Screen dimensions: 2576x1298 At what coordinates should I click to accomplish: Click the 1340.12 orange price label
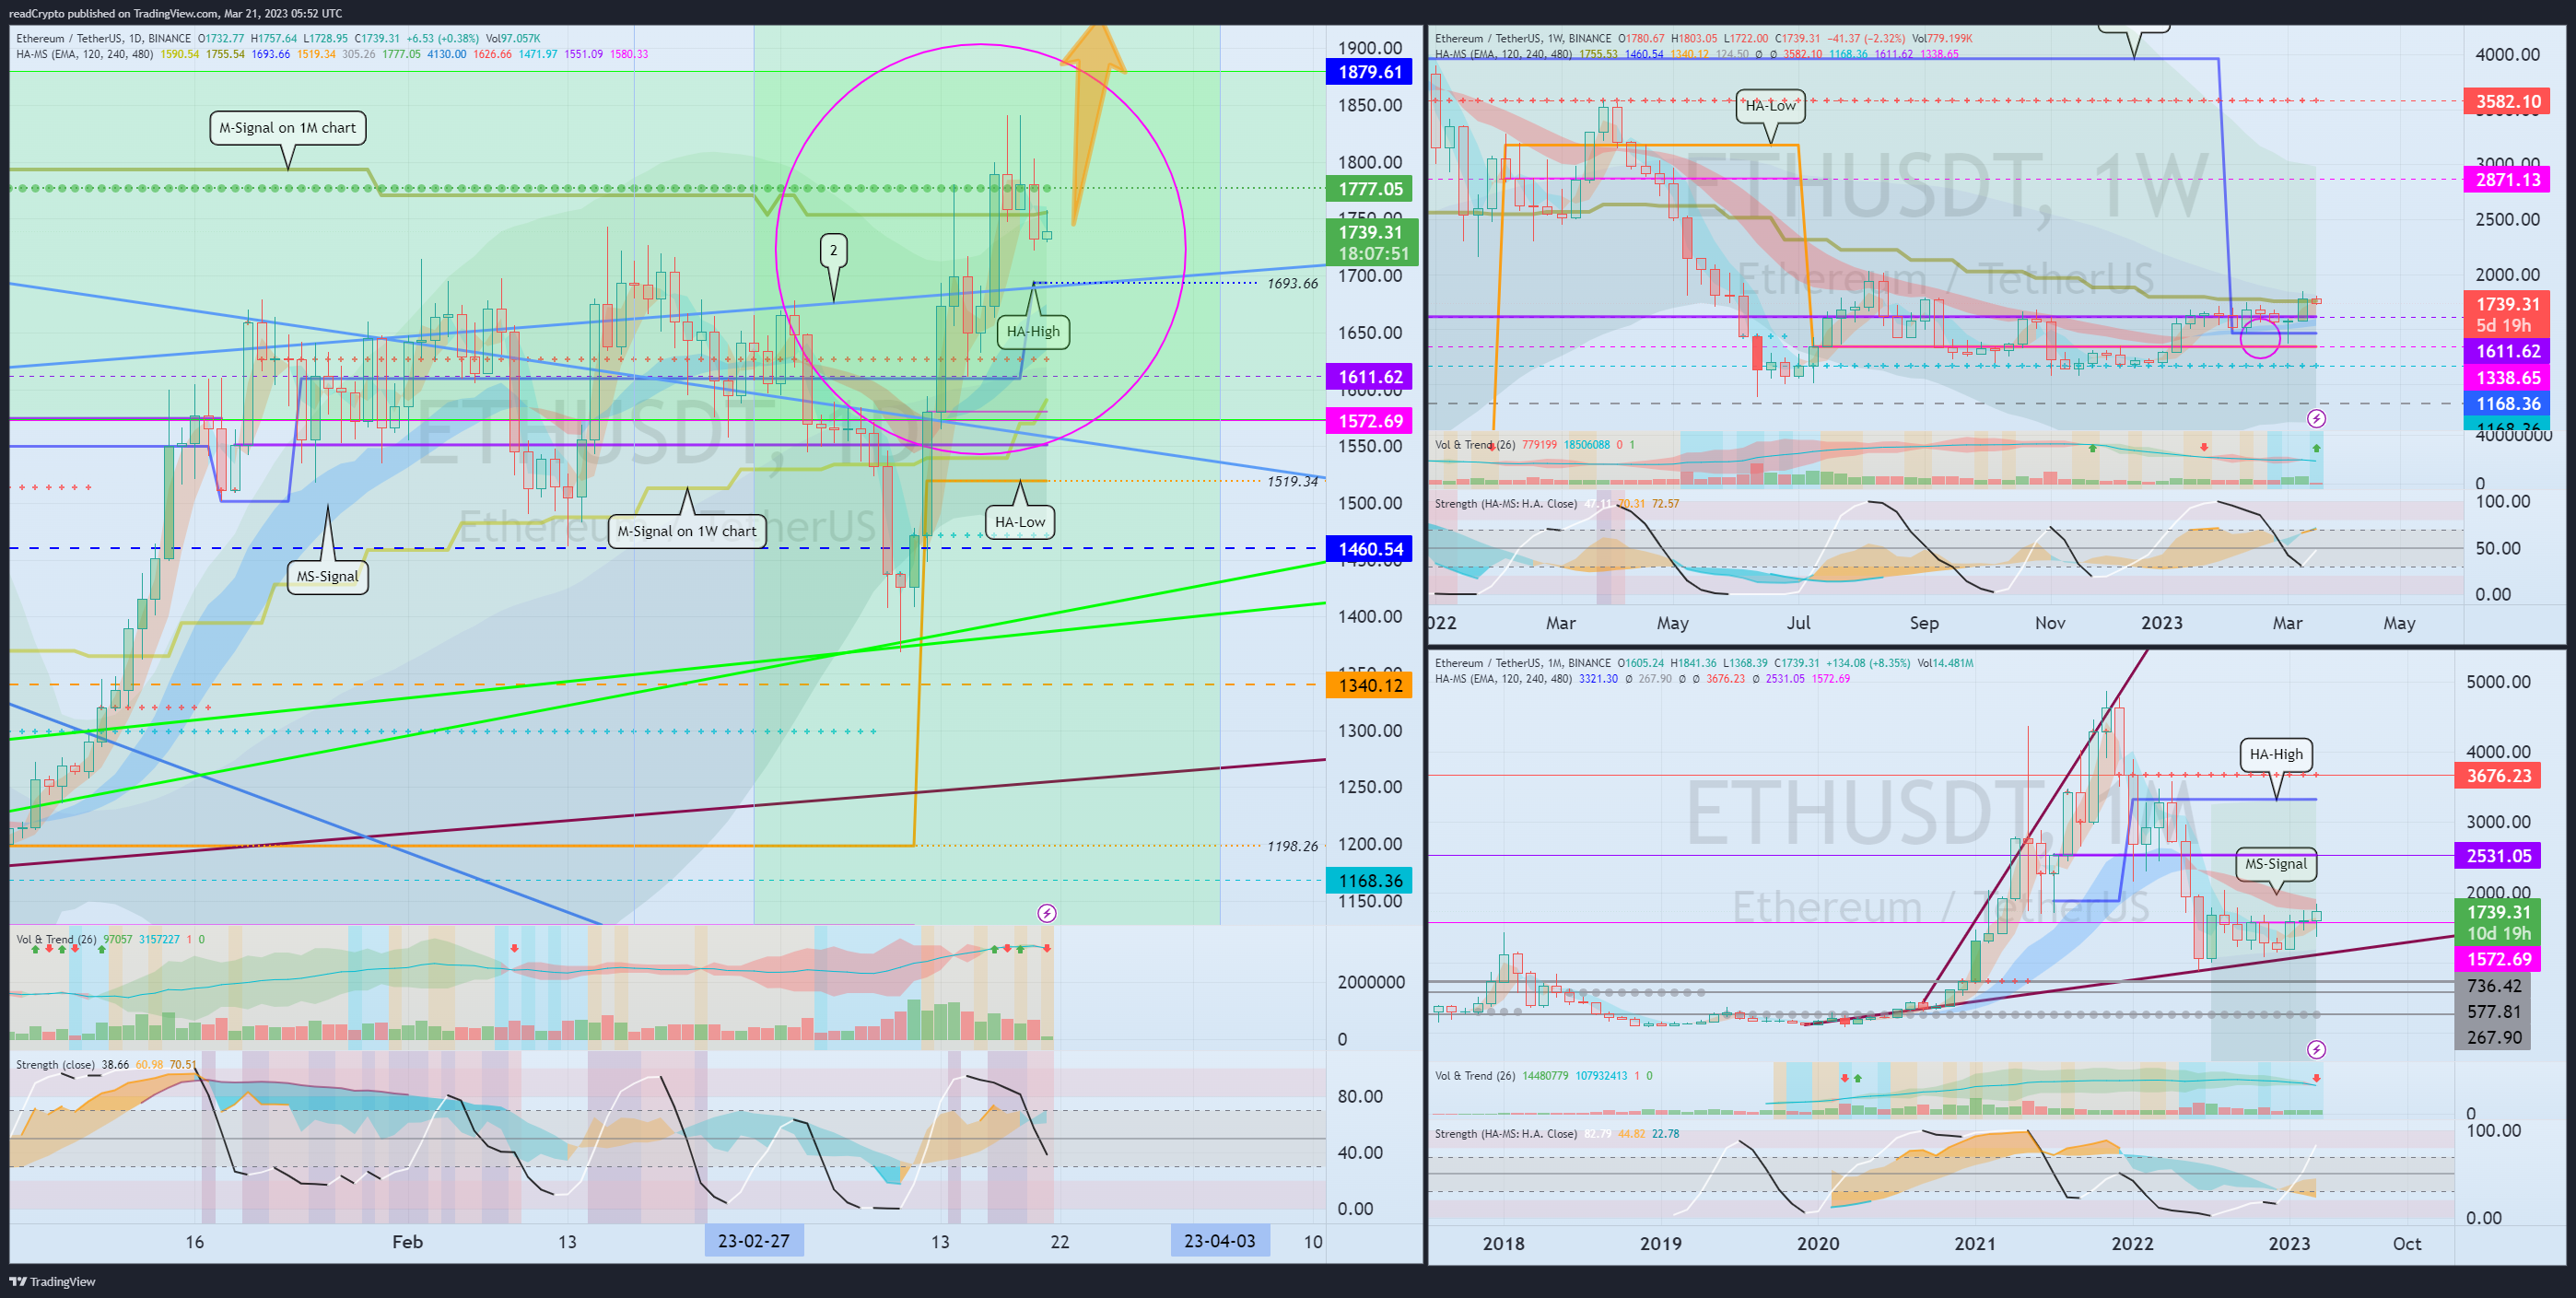(x=1369, y=685)
